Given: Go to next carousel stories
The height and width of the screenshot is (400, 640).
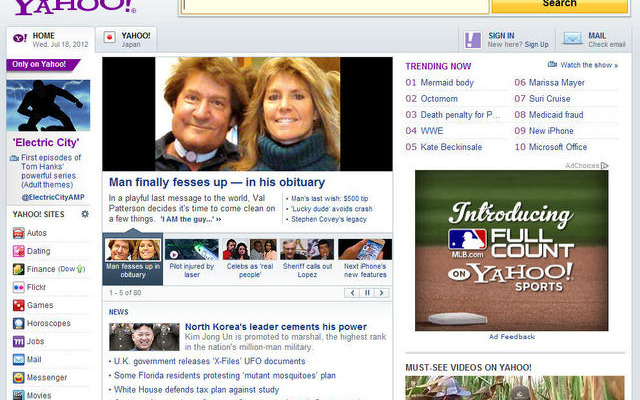Looking at the screenshot, I should (x=382, y=293).
